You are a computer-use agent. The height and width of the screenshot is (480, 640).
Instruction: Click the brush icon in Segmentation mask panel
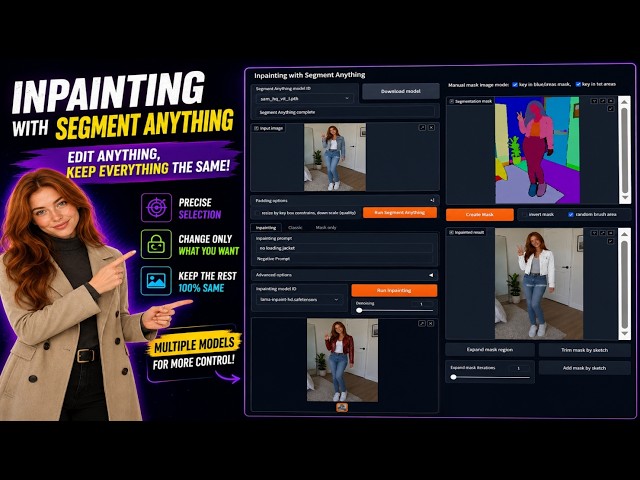(x=611, y=109)
